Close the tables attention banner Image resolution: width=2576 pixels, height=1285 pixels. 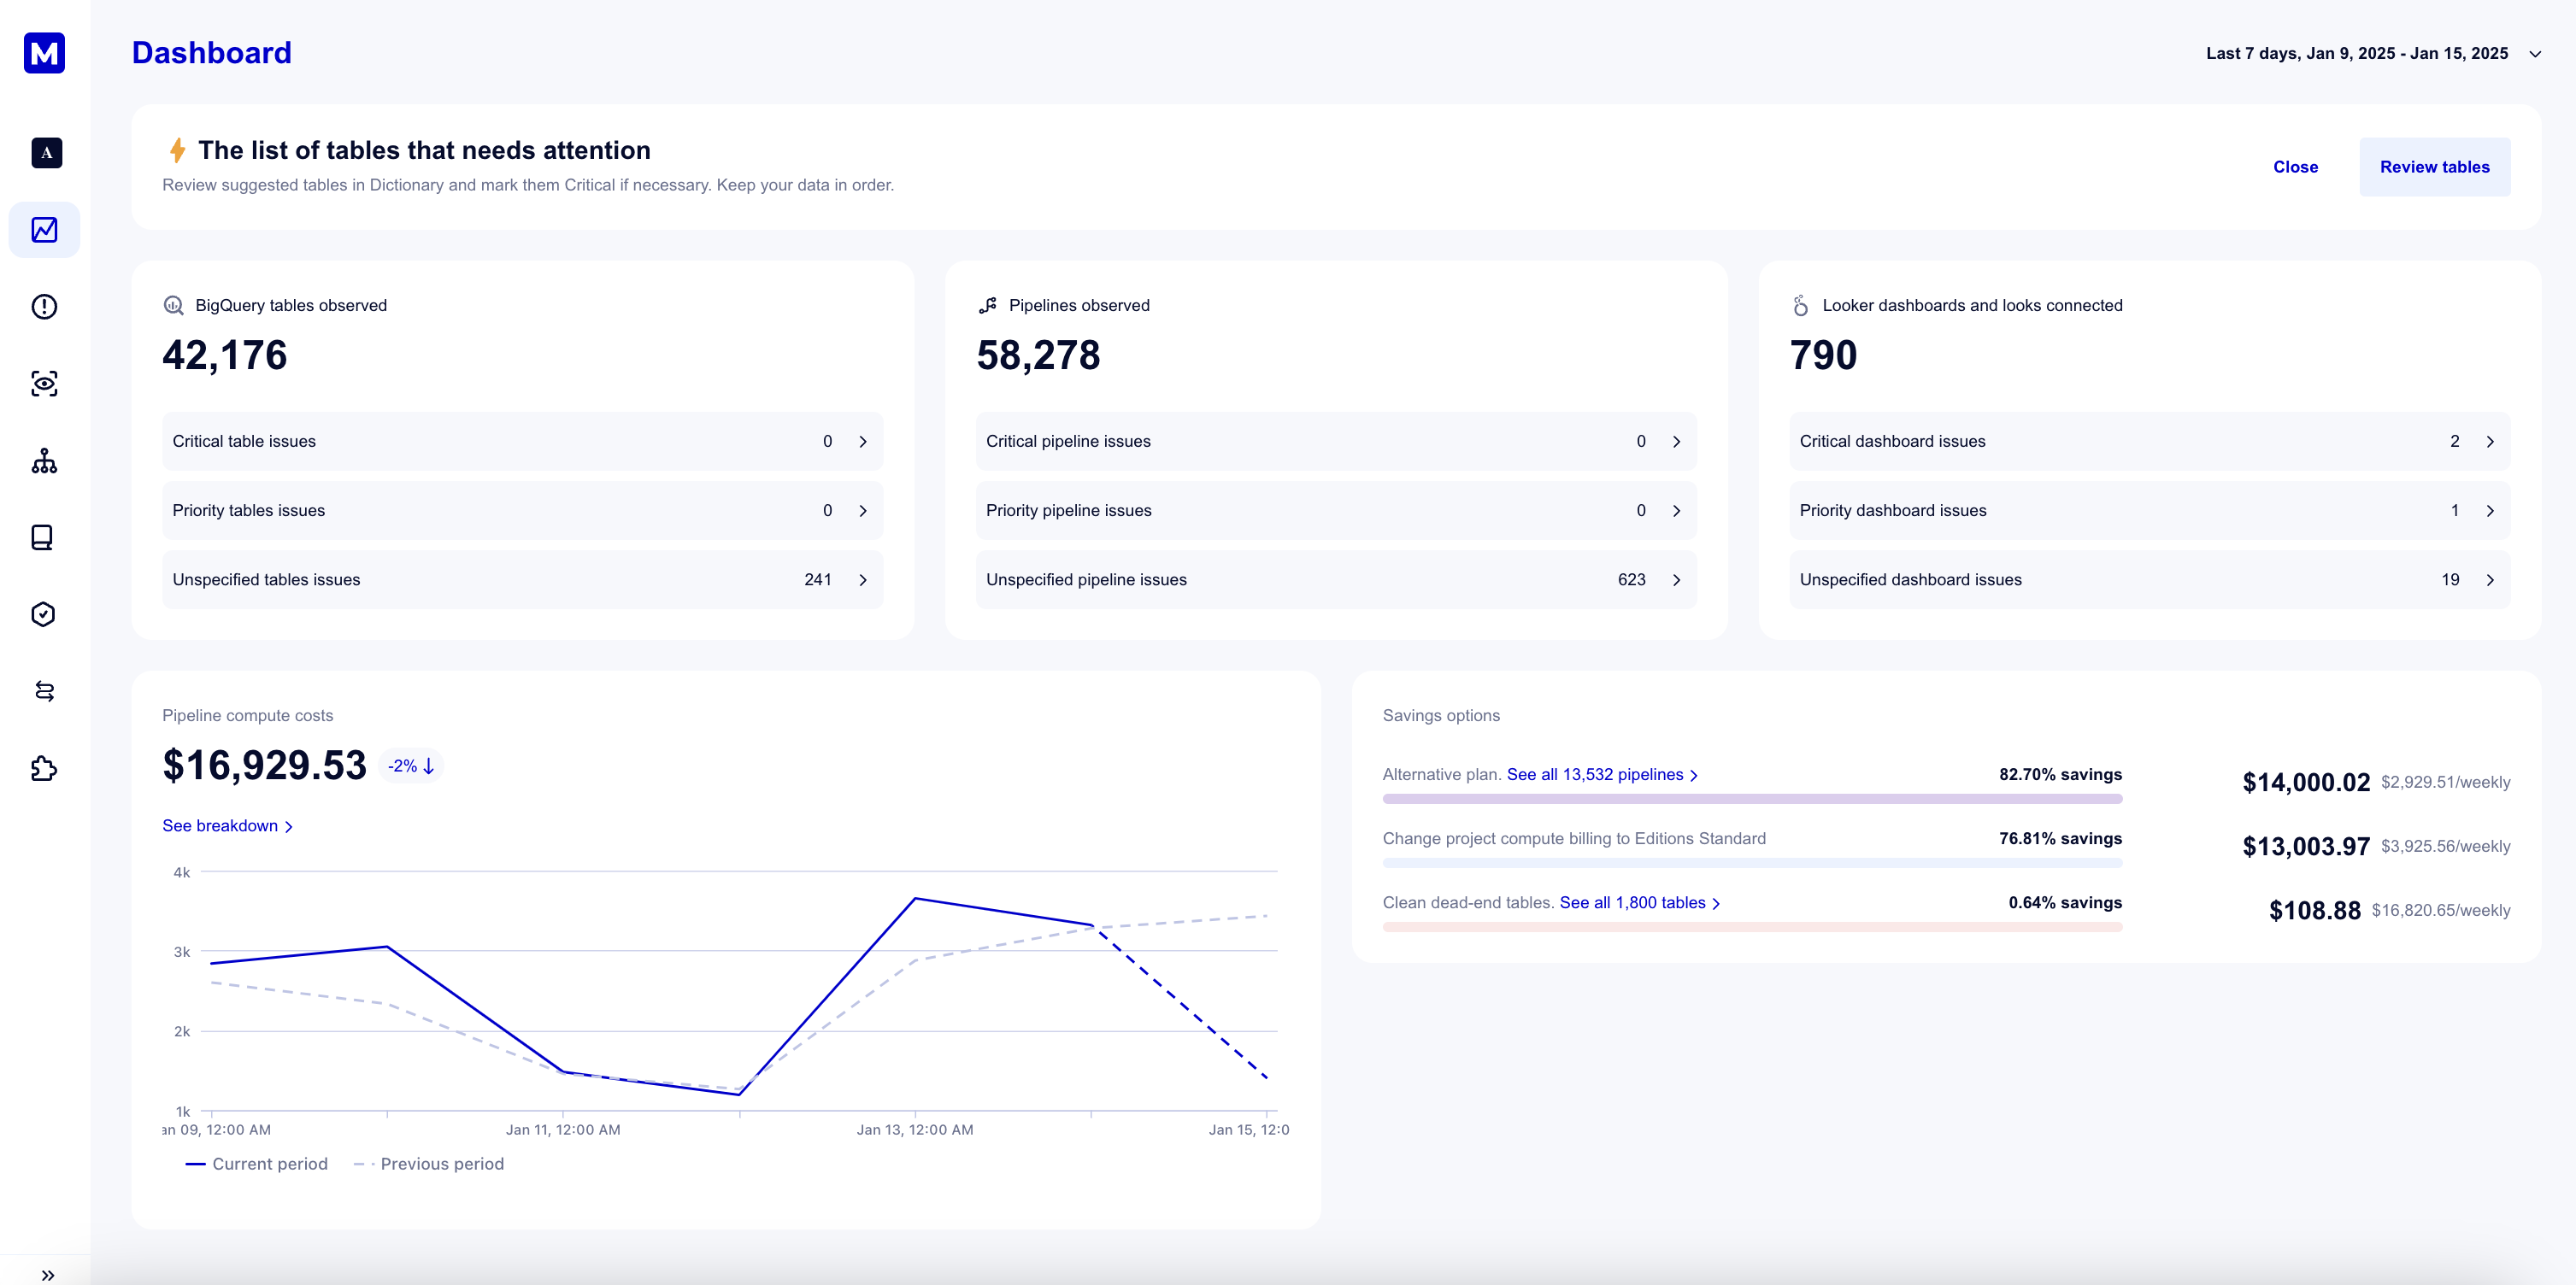tap(2294, 167)
